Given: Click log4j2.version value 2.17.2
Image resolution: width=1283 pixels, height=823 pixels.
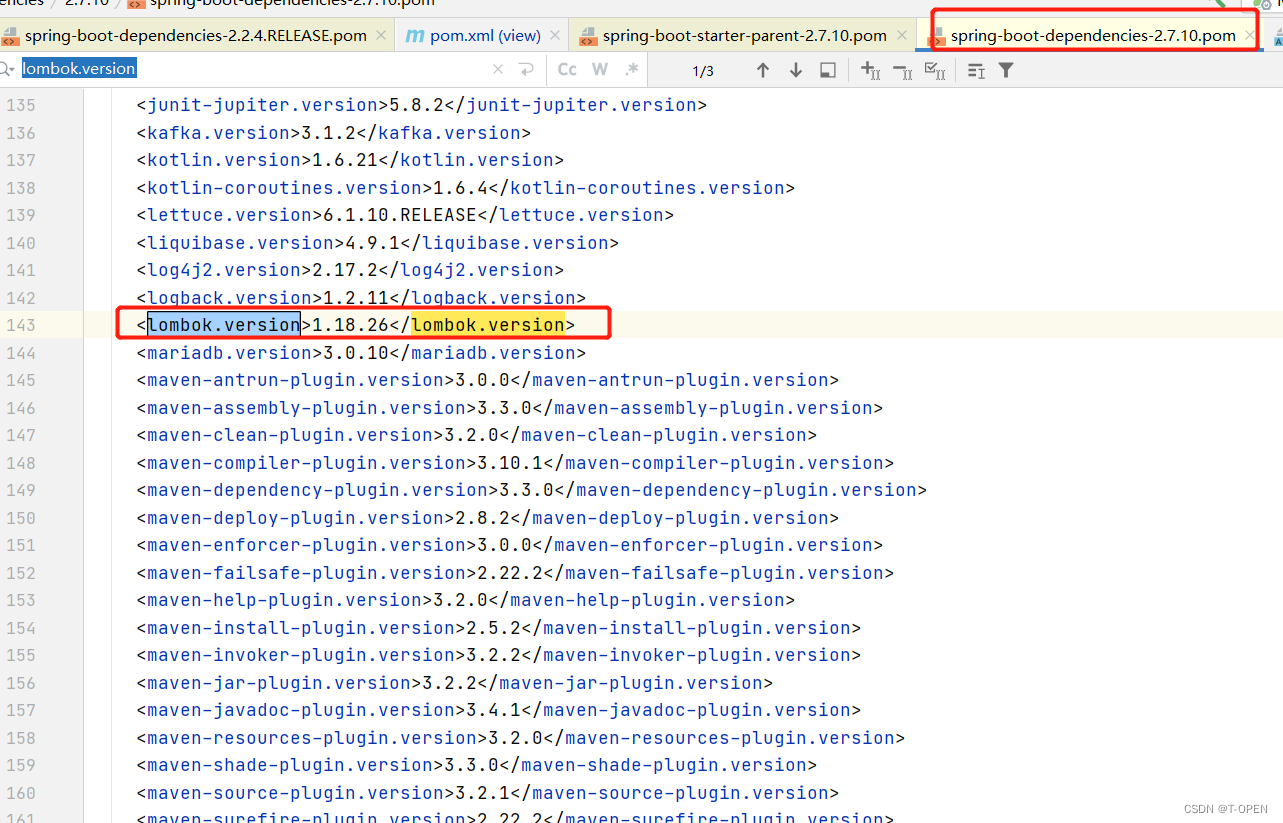Looking at the screenshot, I should [345, 270].
